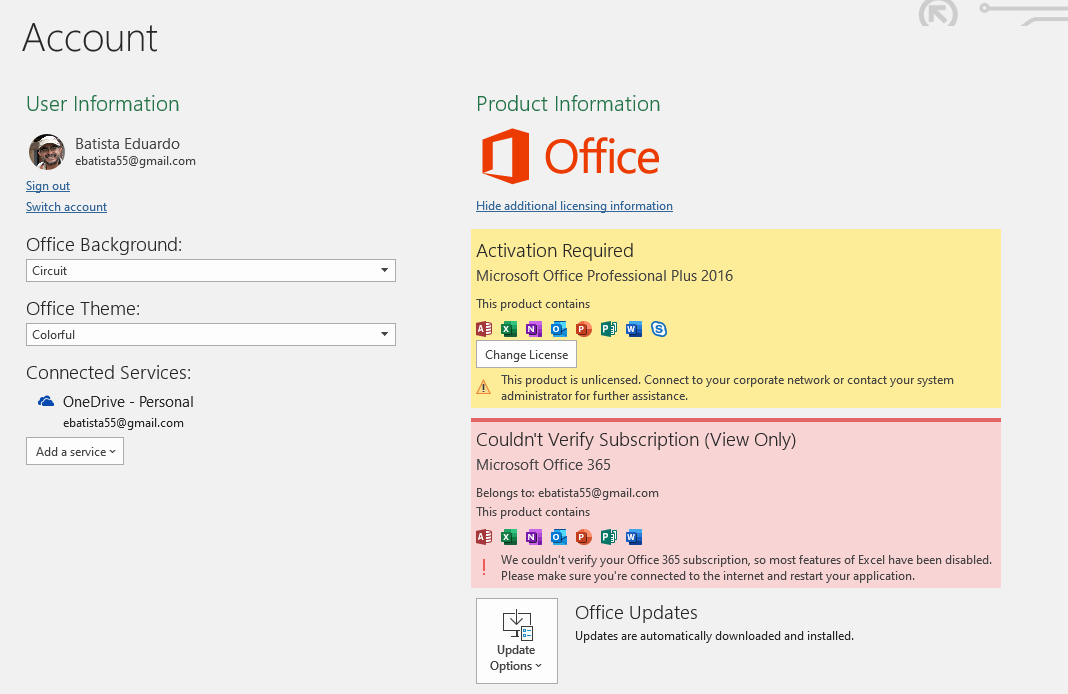Viewport: 1068px width, 694px height.
Task: Click the Activation Required heading
Action: (x=554, y=251)
